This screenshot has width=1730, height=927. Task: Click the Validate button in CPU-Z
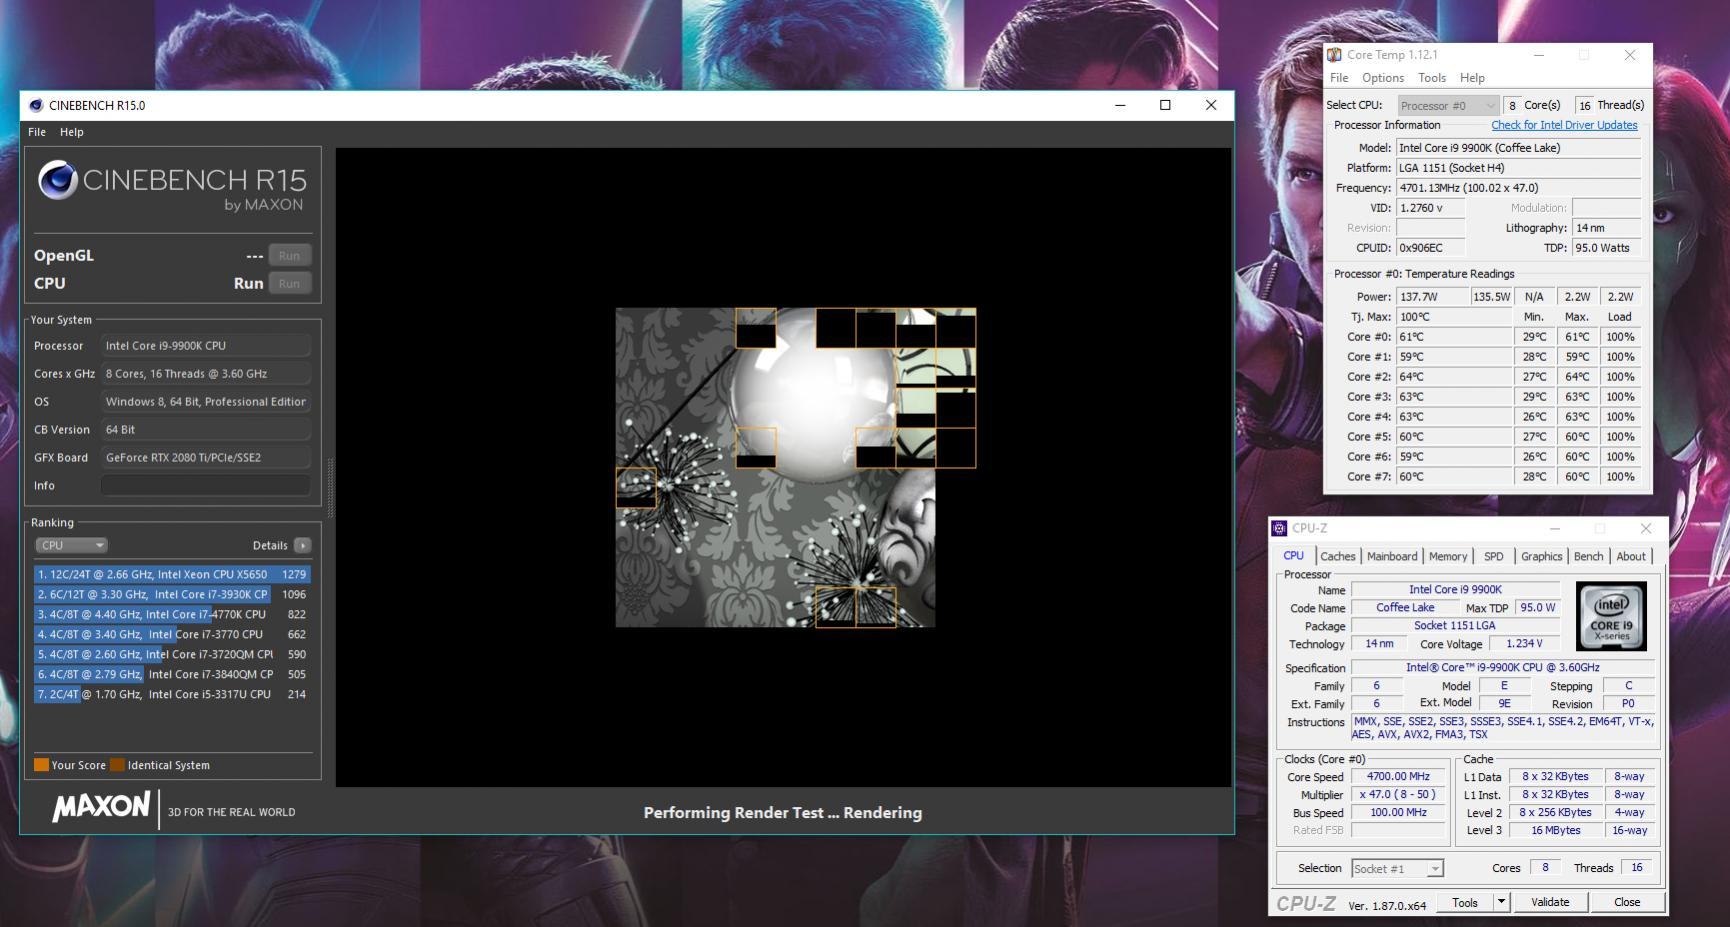1550,902
